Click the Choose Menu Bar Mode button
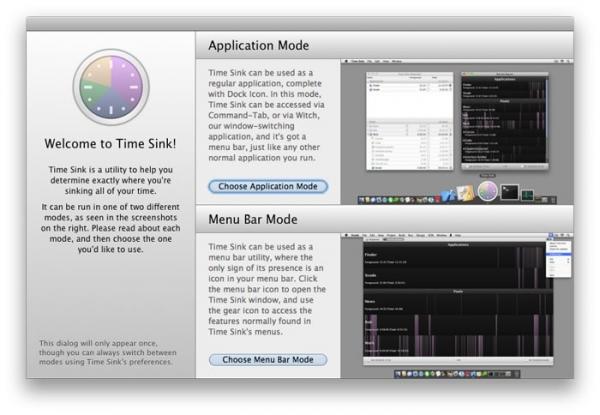Screen dimensions: 600x415 [268, 360]
